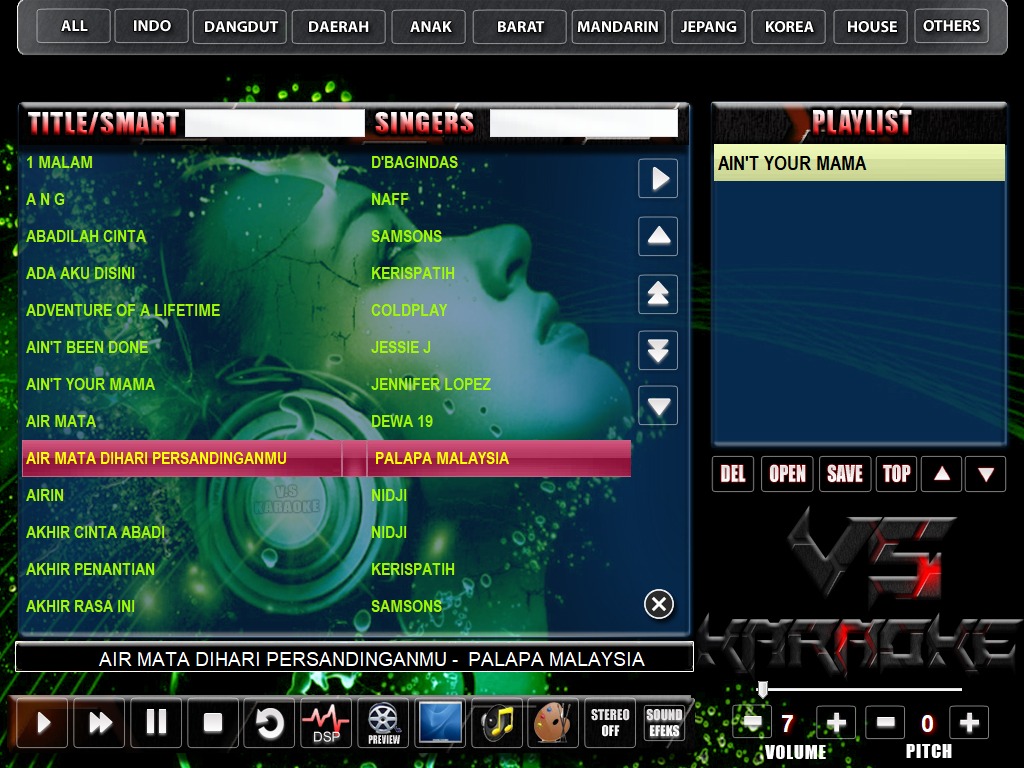Switch to the OTHERS category
This screenshot has height=768, width=1024.
952,26
